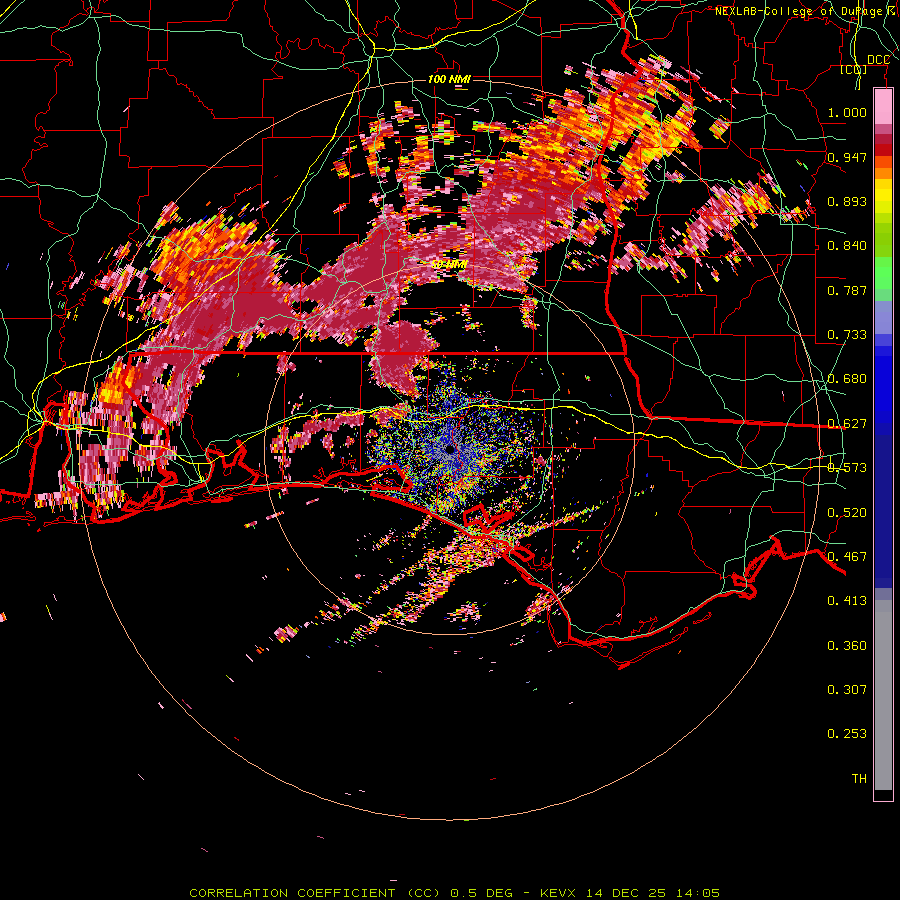Select the 0.520 scale label

pos(847,513)
